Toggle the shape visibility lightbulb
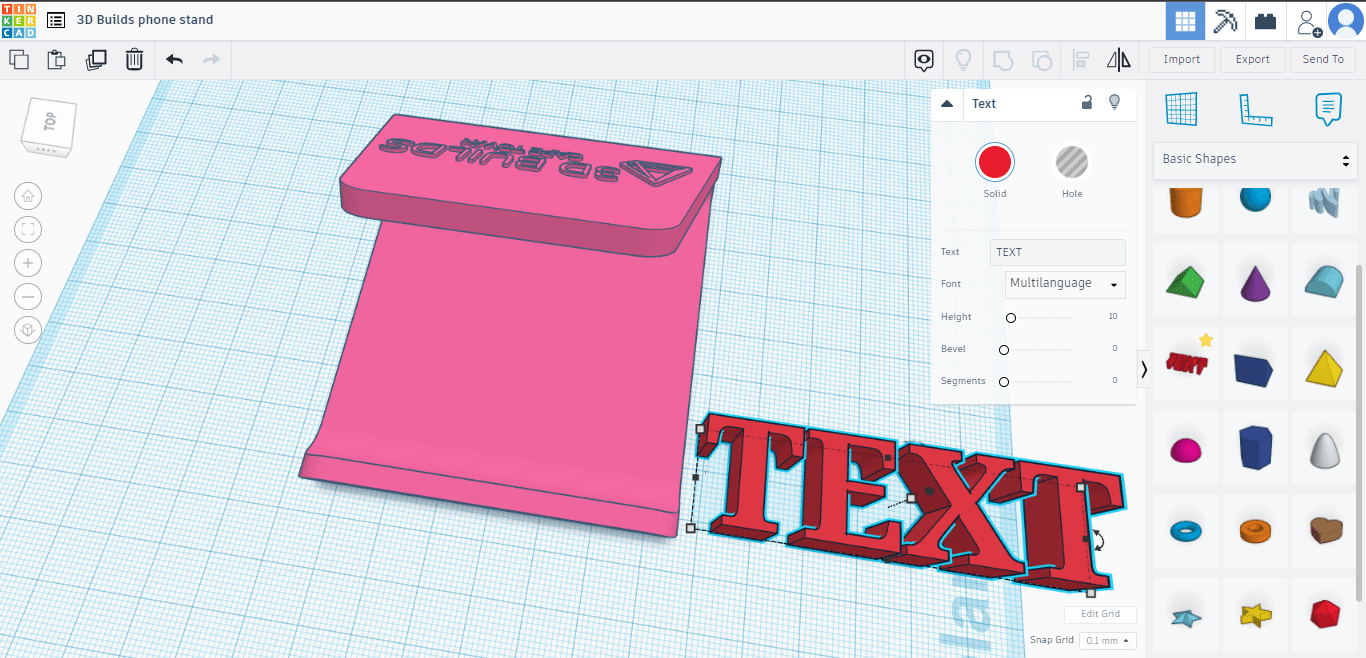Image resolution: width=1366 pixels, height=658 pixels. 1114,103
